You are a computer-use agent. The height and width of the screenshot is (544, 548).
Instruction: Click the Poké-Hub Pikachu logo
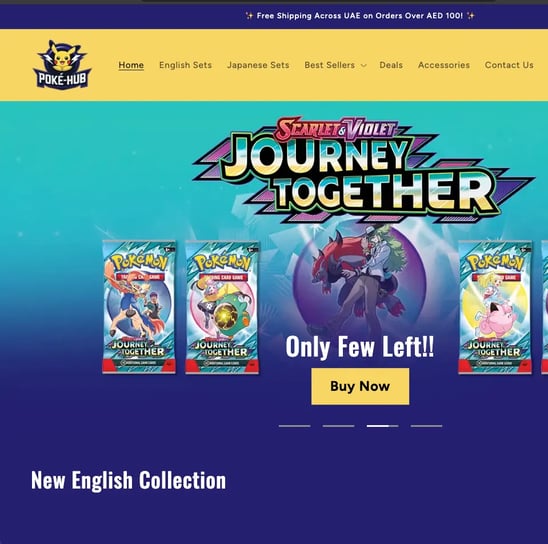pyautogui.click(x=62, y=65)
